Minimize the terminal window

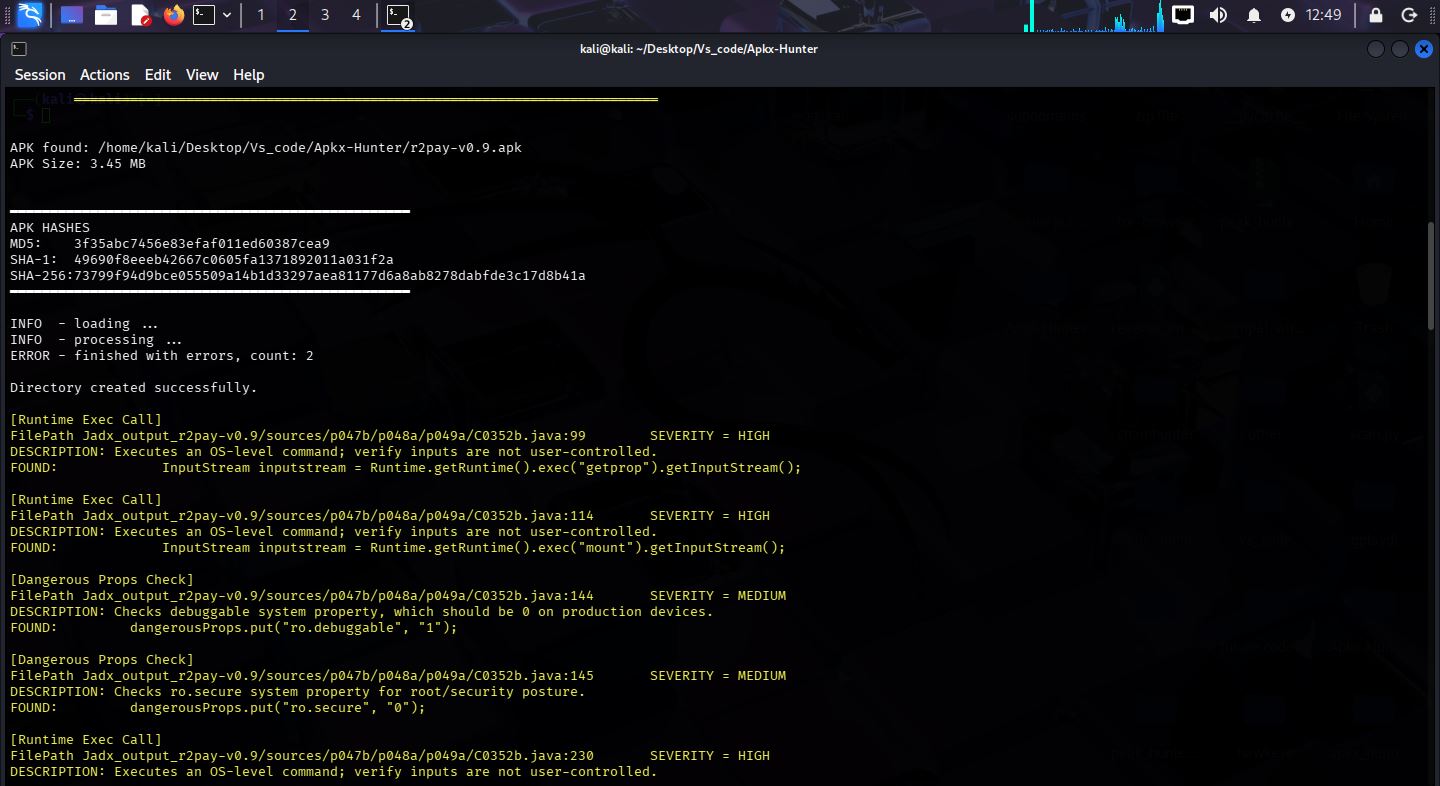click(1376, 49)
